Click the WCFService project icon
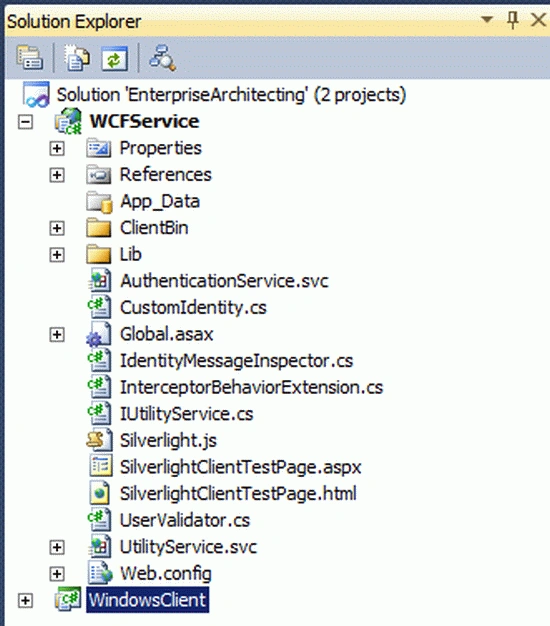550x626 pixels. pos(68,121)
